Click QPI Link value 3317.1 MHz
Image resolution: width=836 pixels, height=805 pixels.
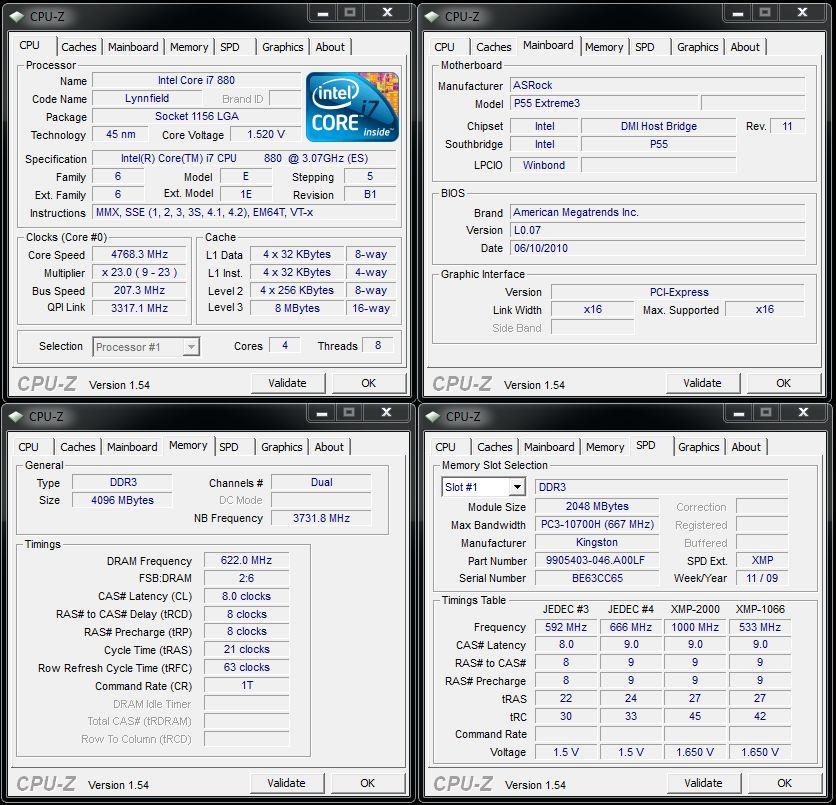[x=139, y=308]
